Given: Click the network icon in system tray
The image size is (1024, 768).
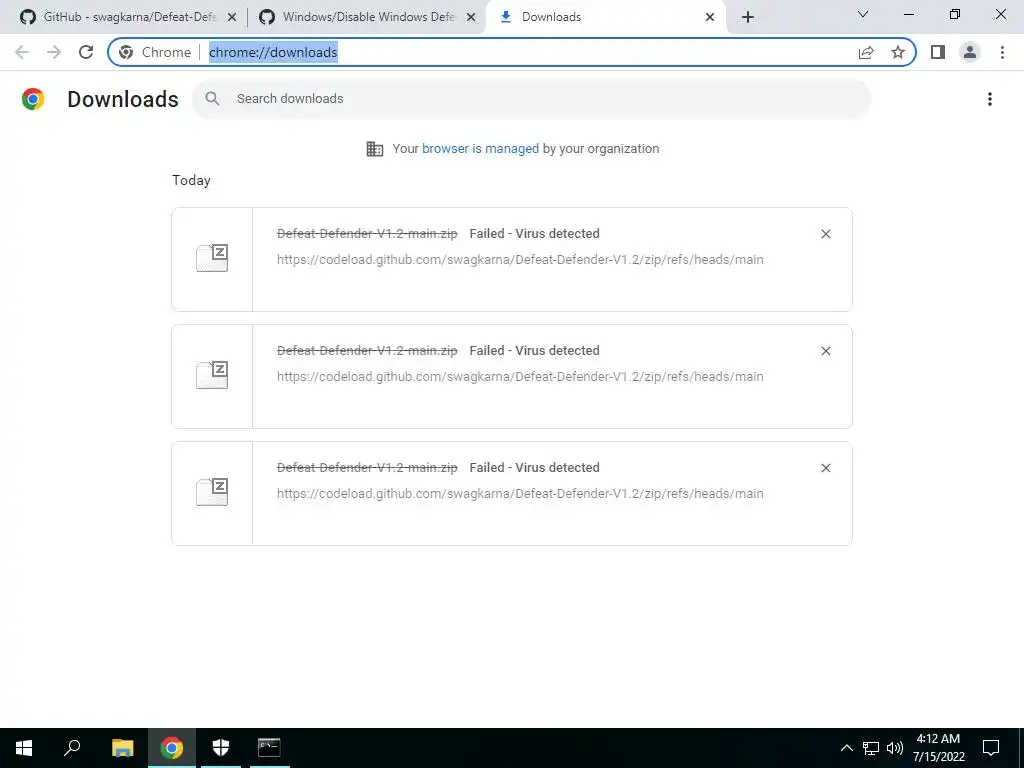Looking at the screenshot, I should tap(871, 748).
